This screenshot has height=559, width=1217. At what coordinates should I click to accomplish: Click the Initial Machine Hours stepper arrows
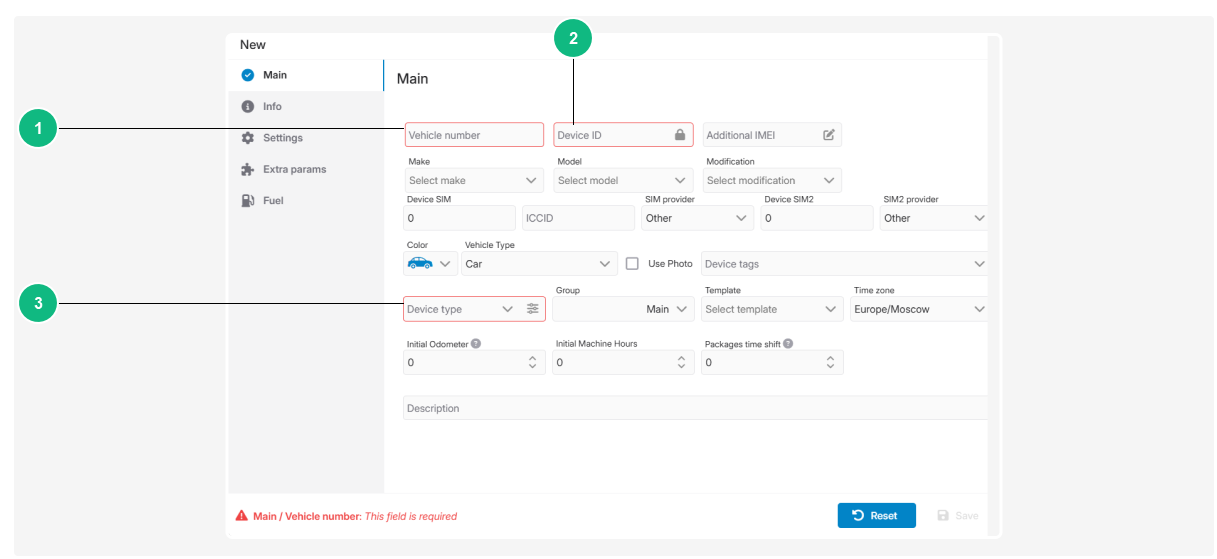point(681,363)
